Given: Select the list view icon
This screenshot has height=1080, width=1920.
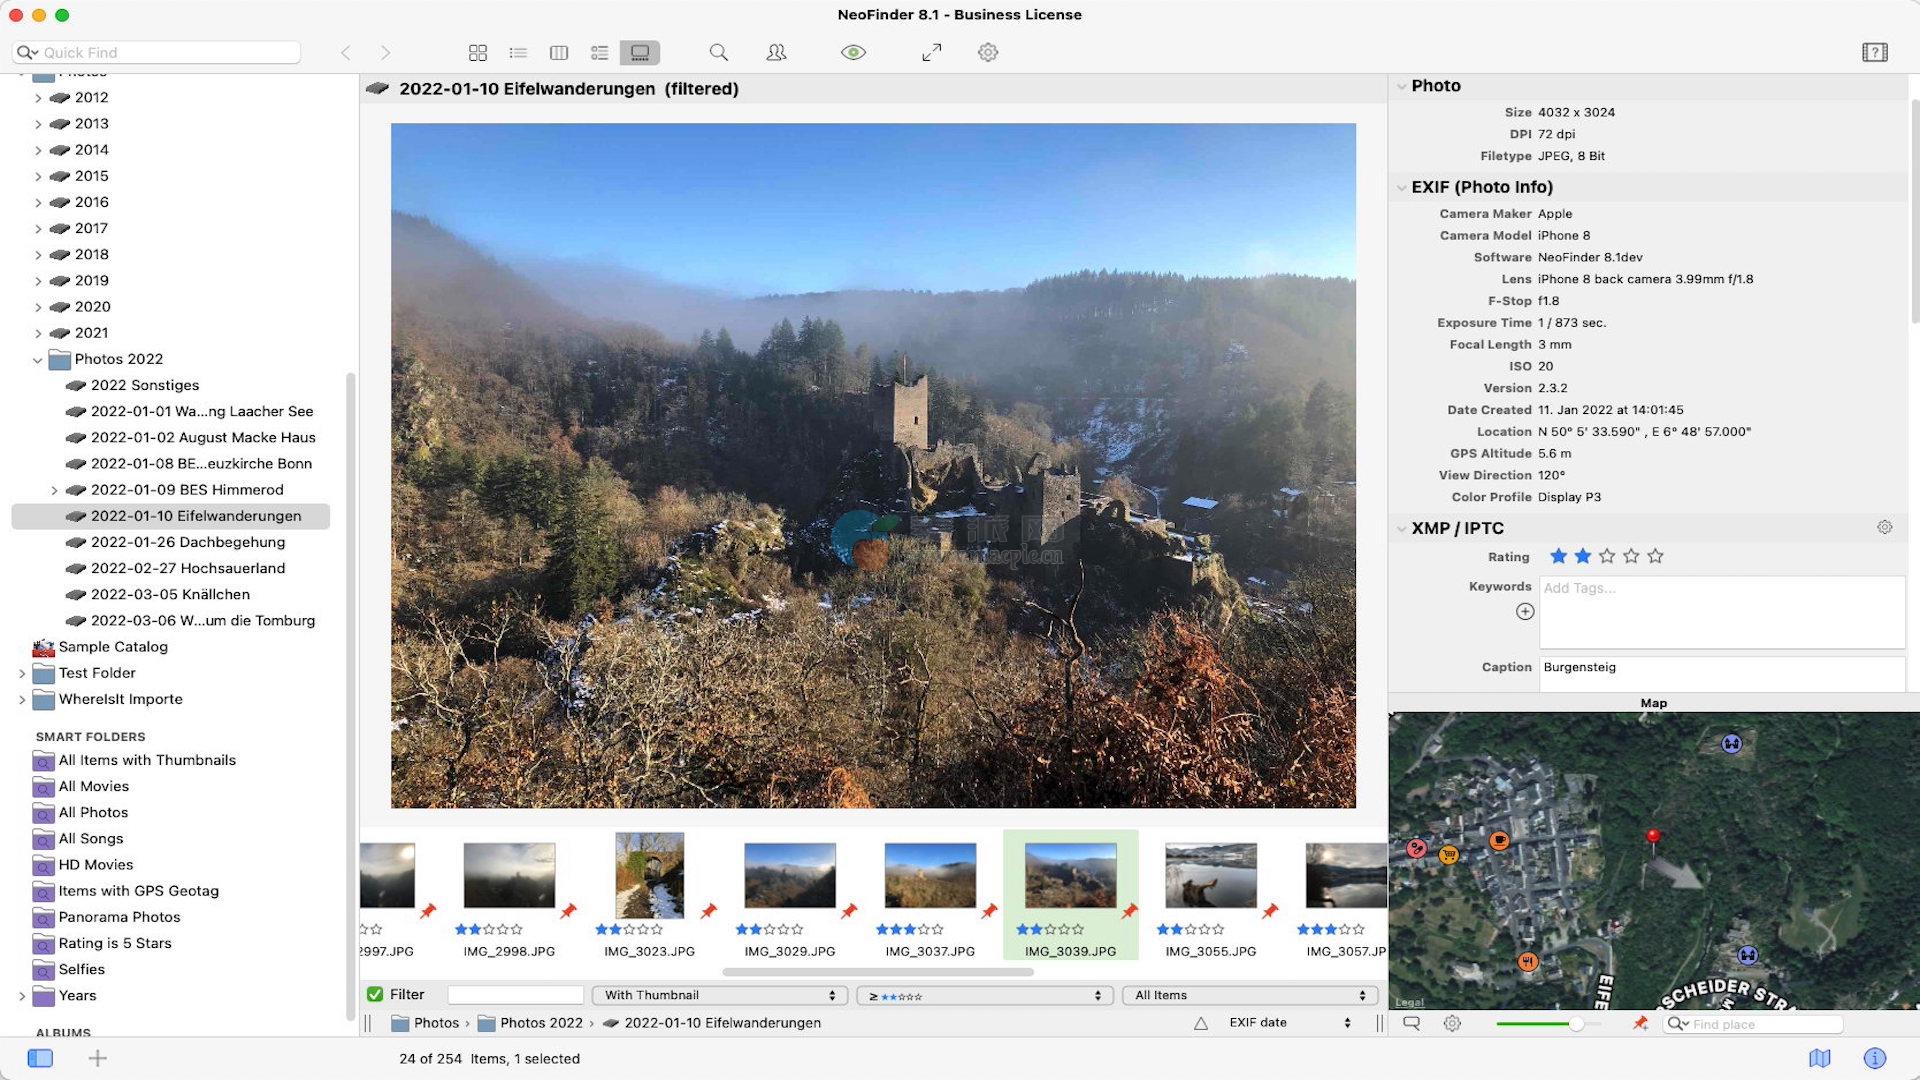Looking at the screenshot, I should [x=518, y=53].
